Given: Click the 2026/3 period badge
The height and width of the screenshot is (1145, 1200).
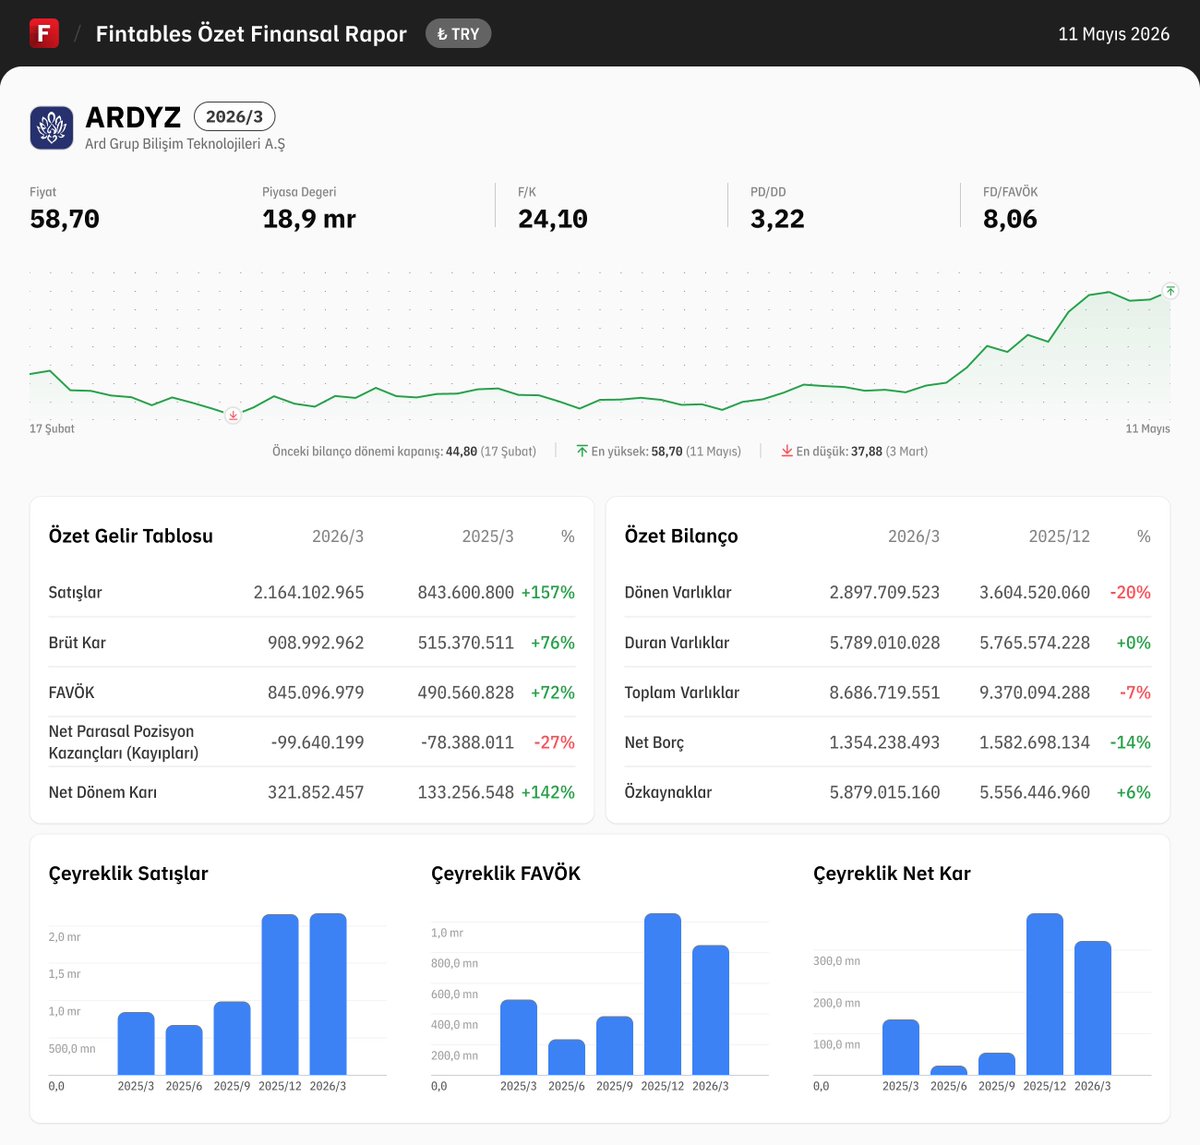Looking at the screenshot, I should [234, 116].
